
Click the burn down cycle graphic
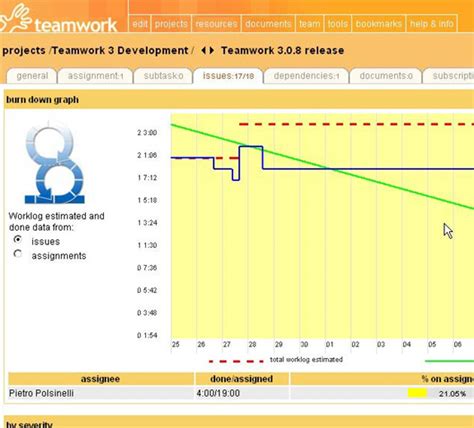coord(54,163)
